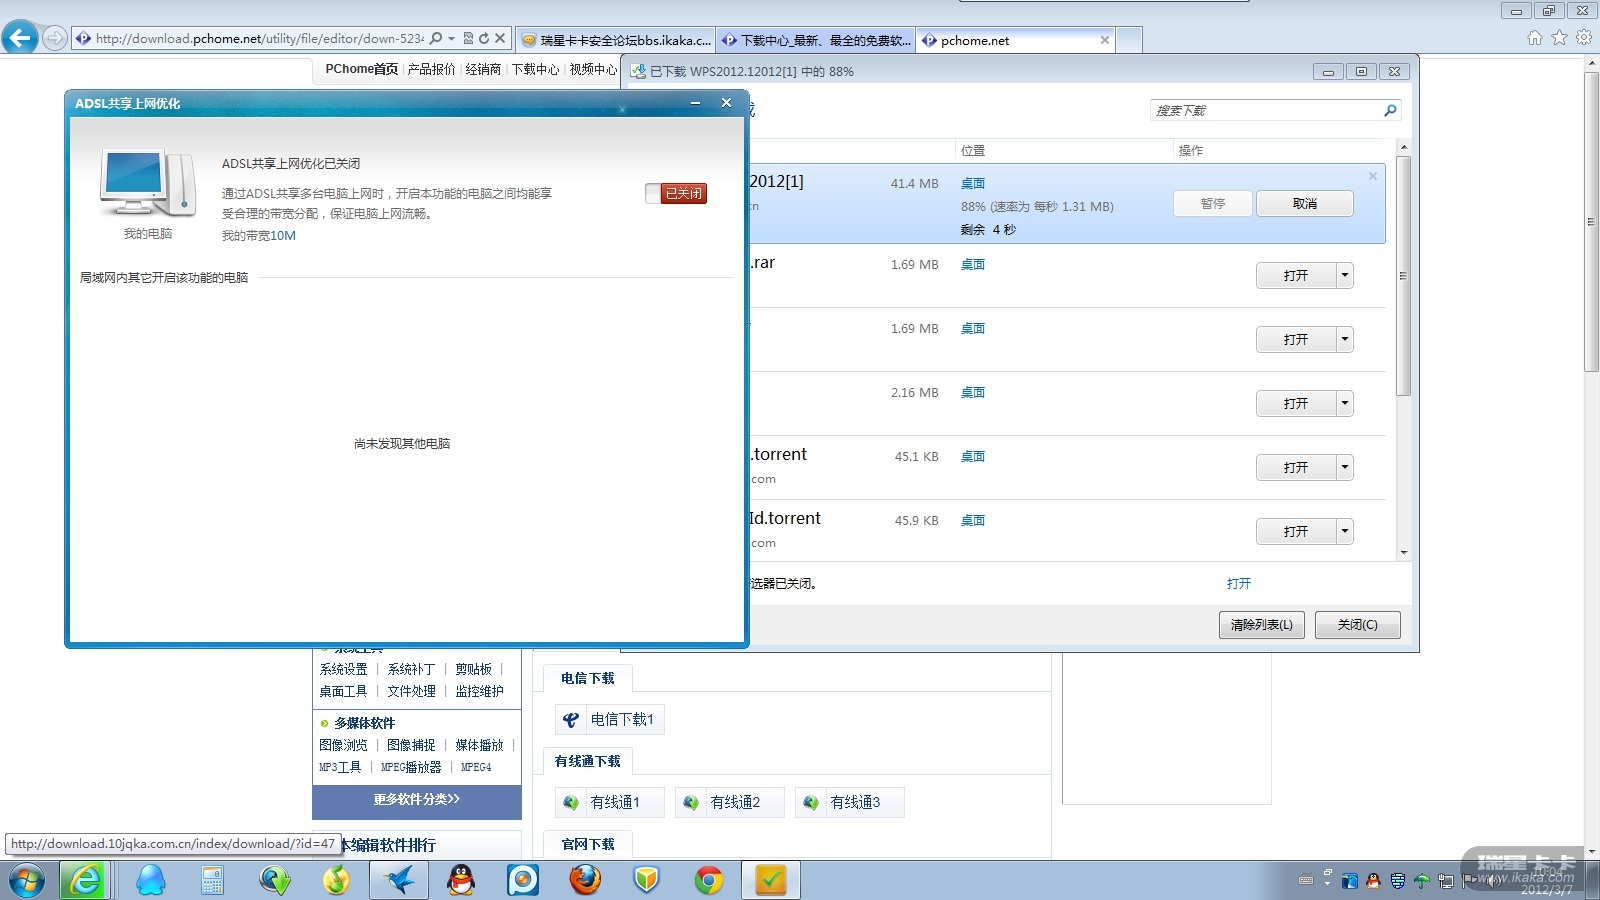Pause the WPS2012 download with 暂停
This screenshot has width=1600, height=900.
pos(1213,203)
